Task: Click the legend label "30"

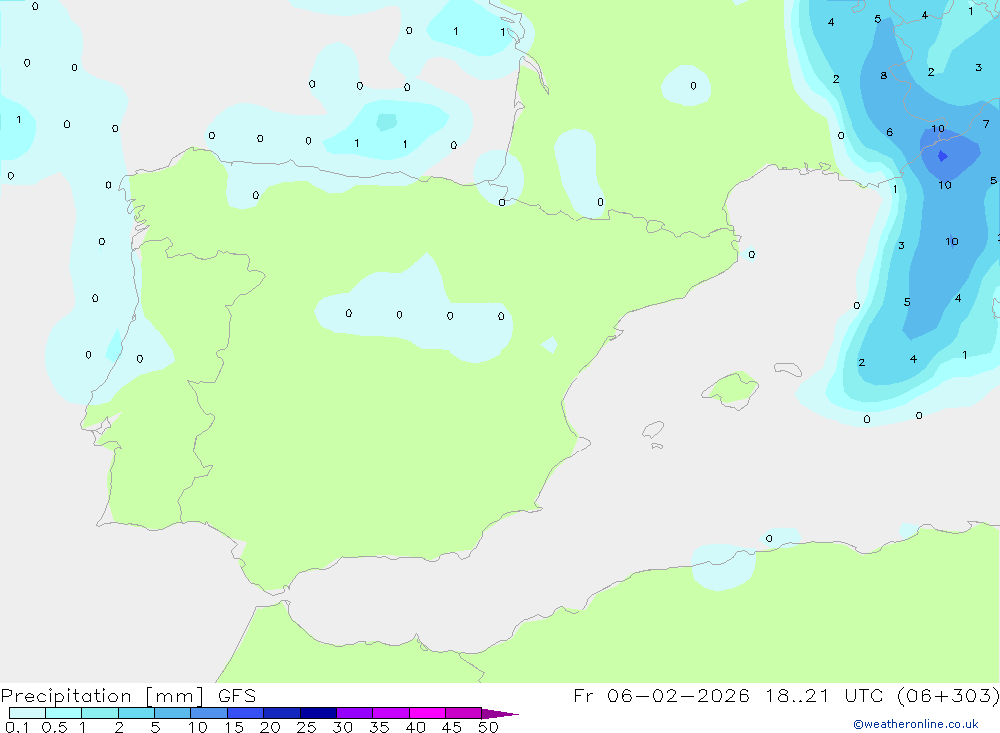Action: pos(342,727)
